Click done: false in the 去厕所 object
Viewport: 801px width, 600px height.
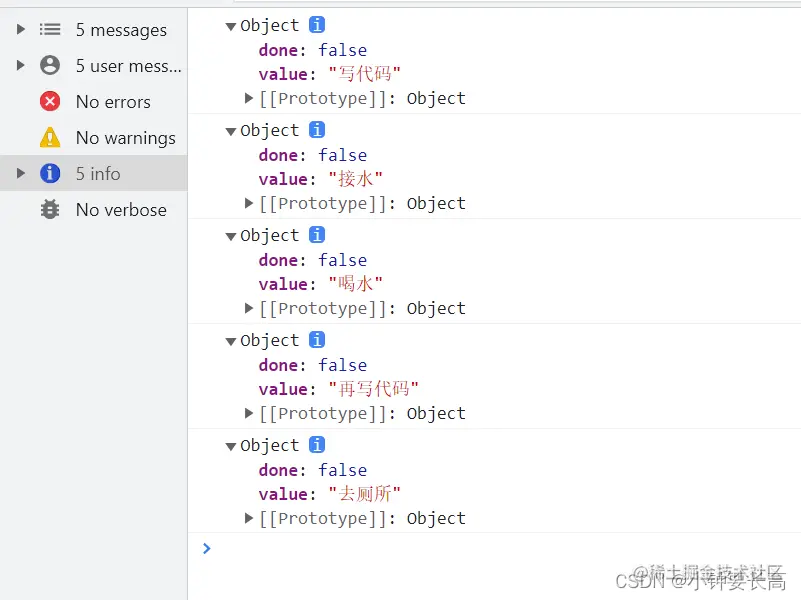click(313, 470)
